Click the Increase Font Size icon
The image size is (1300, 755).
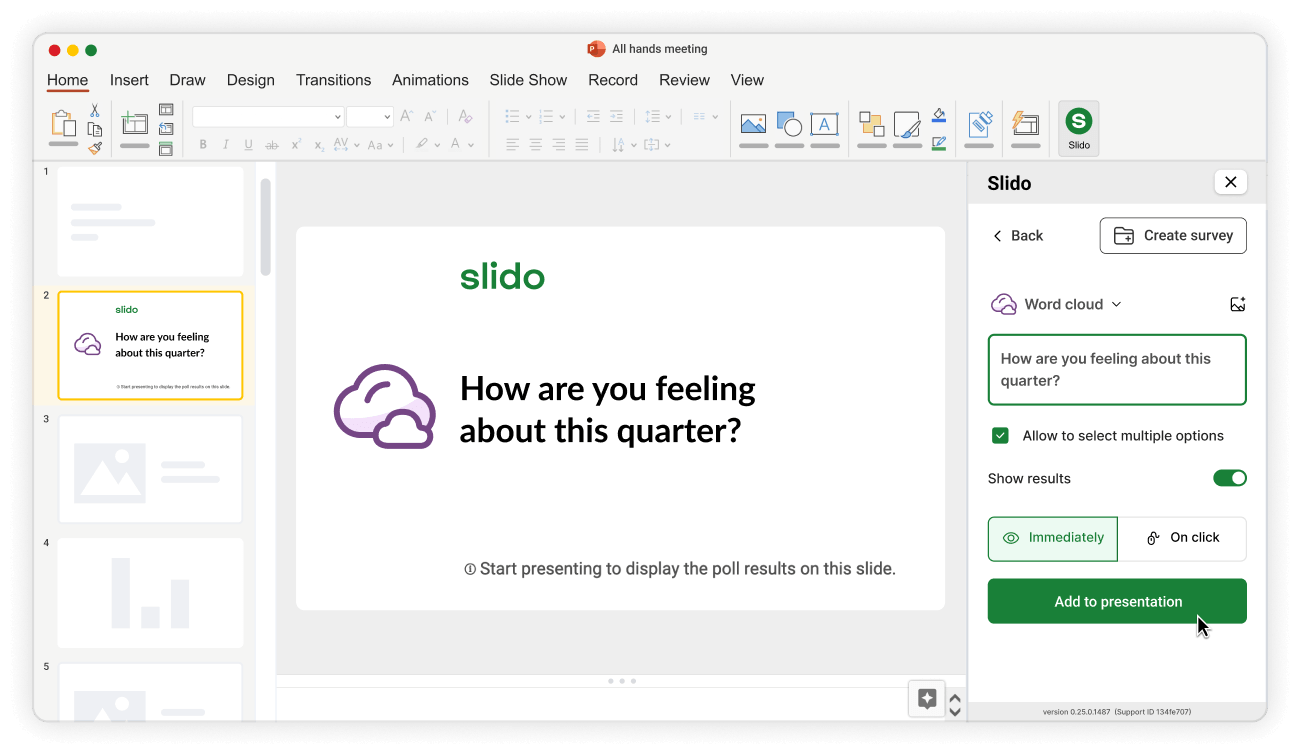coord(407,116)
